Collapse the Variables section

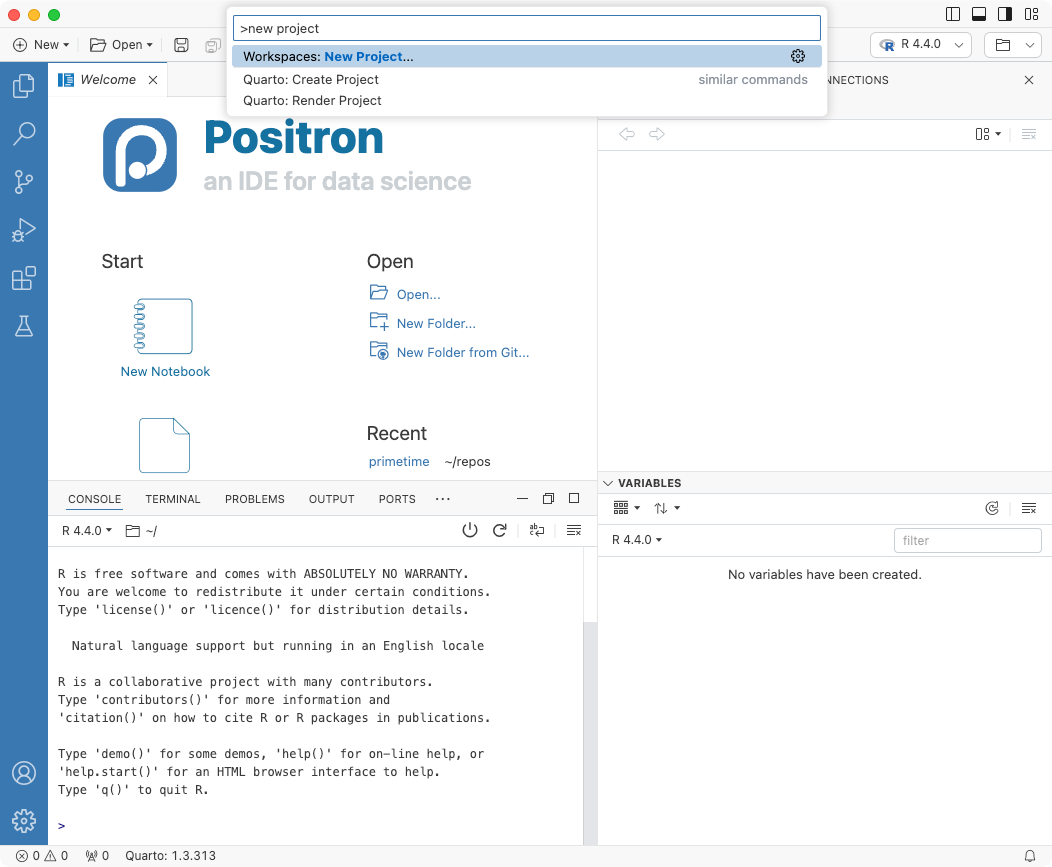pyautogui.click(x=608, y=482)
